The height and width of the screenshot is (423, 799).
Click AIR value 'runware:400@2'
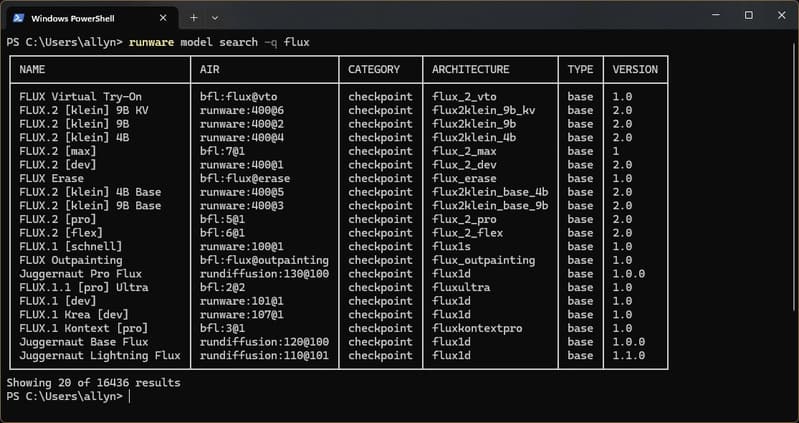coord(242,124)
